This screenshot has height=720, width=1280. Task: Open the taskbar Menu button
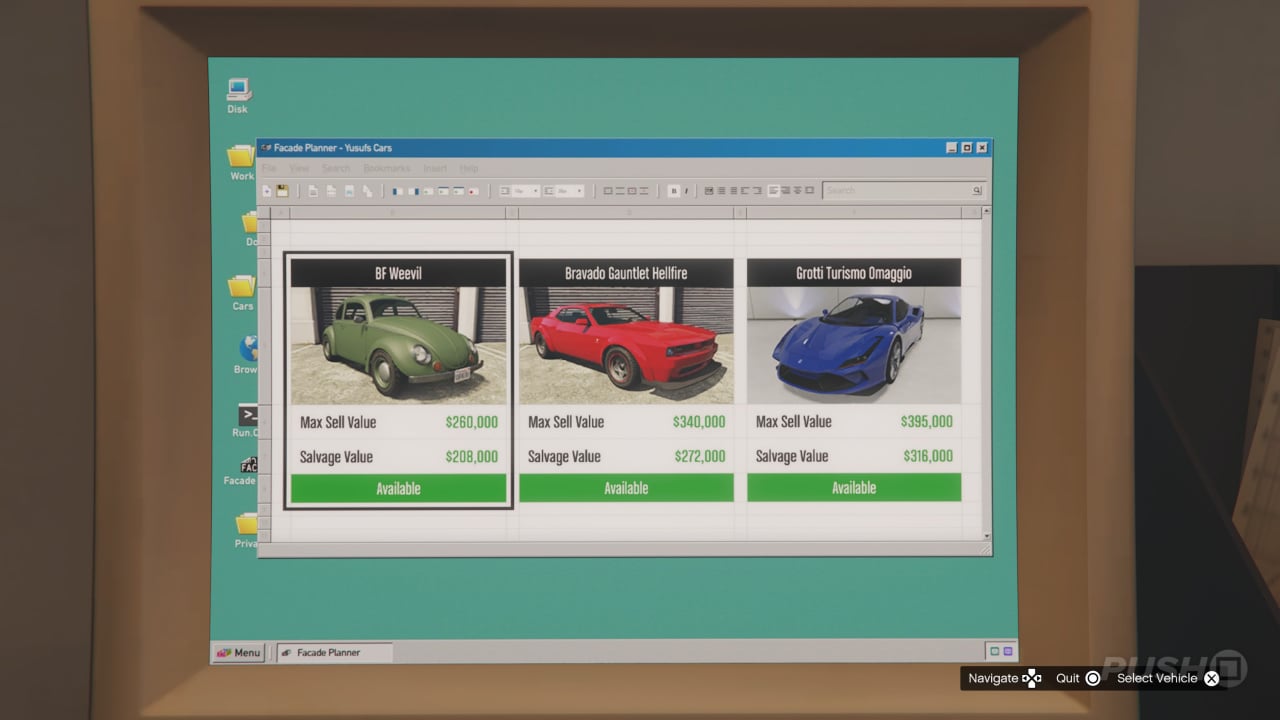pyautogui.click(x=239, y=653)
